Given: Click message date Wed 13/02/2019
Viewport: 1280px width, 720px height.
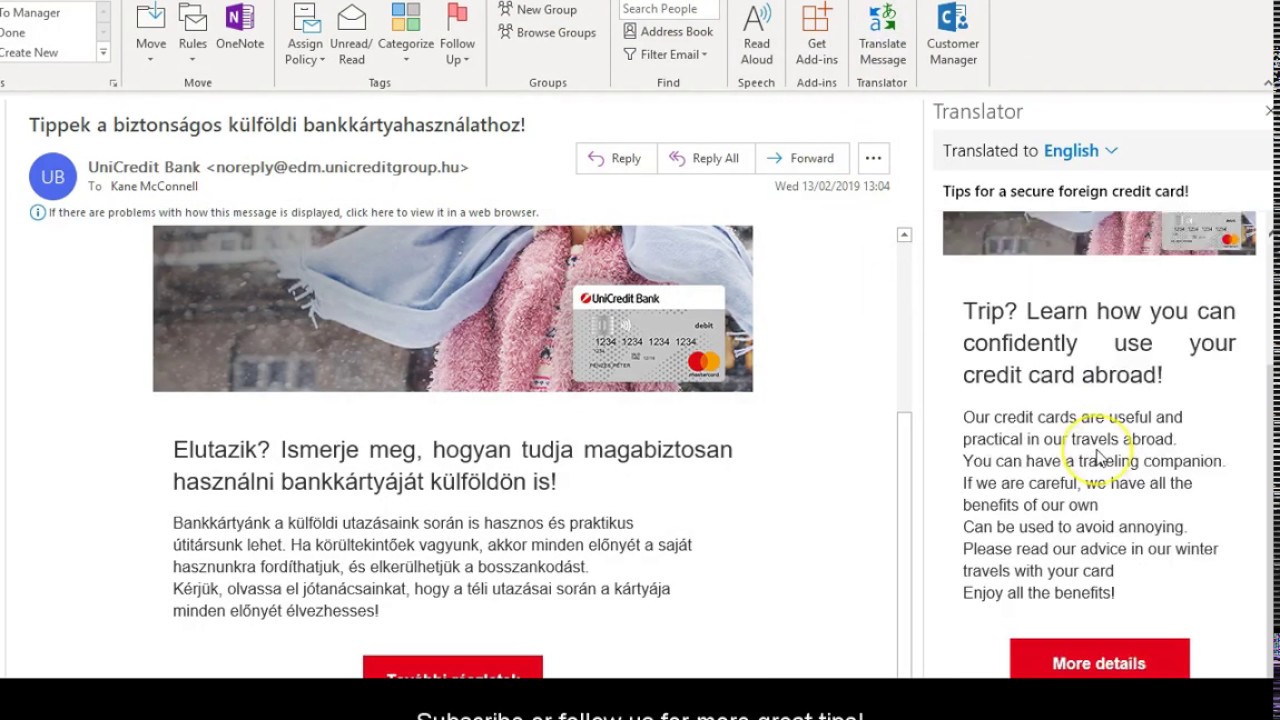Looking at the screenshot, I should pos(832,186).
